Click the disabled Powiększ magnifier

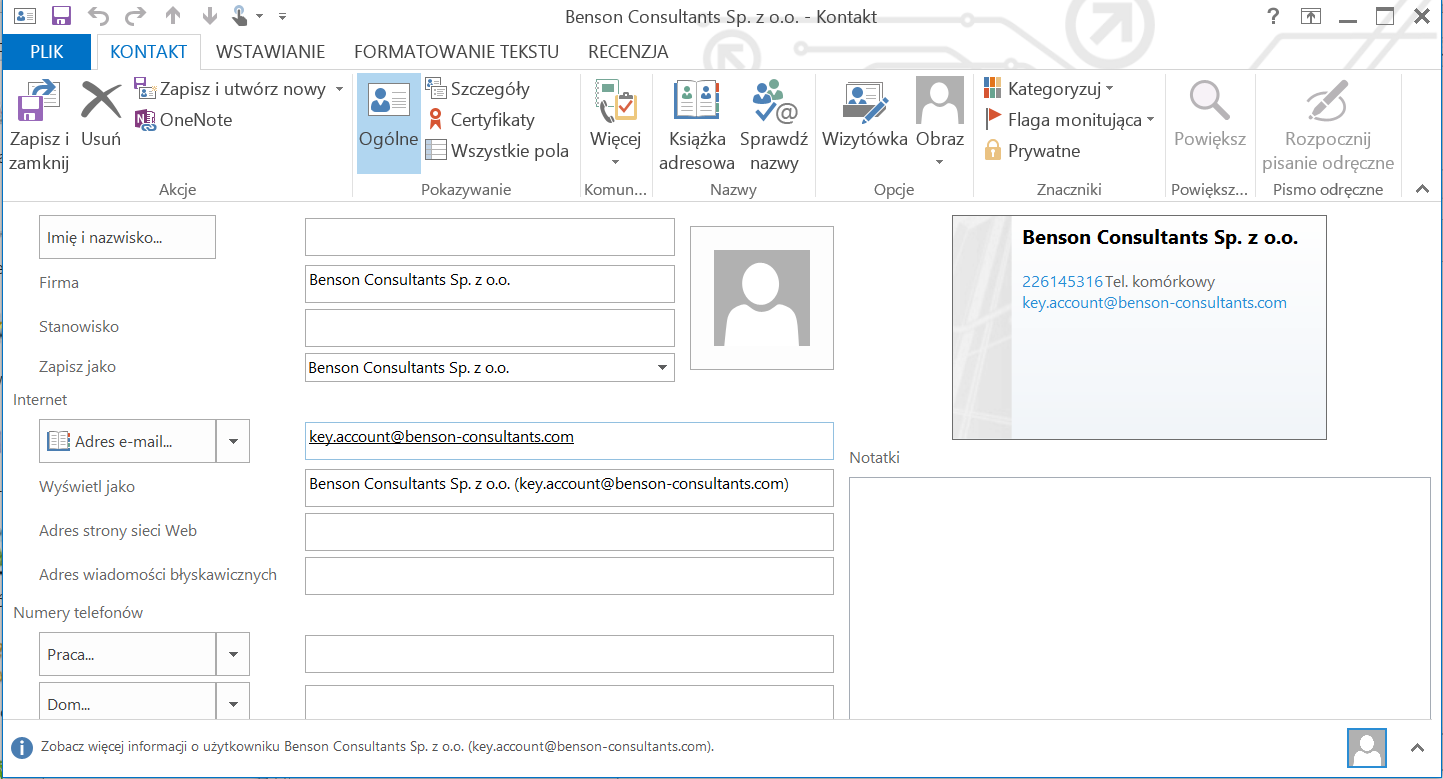point(1210,114)
